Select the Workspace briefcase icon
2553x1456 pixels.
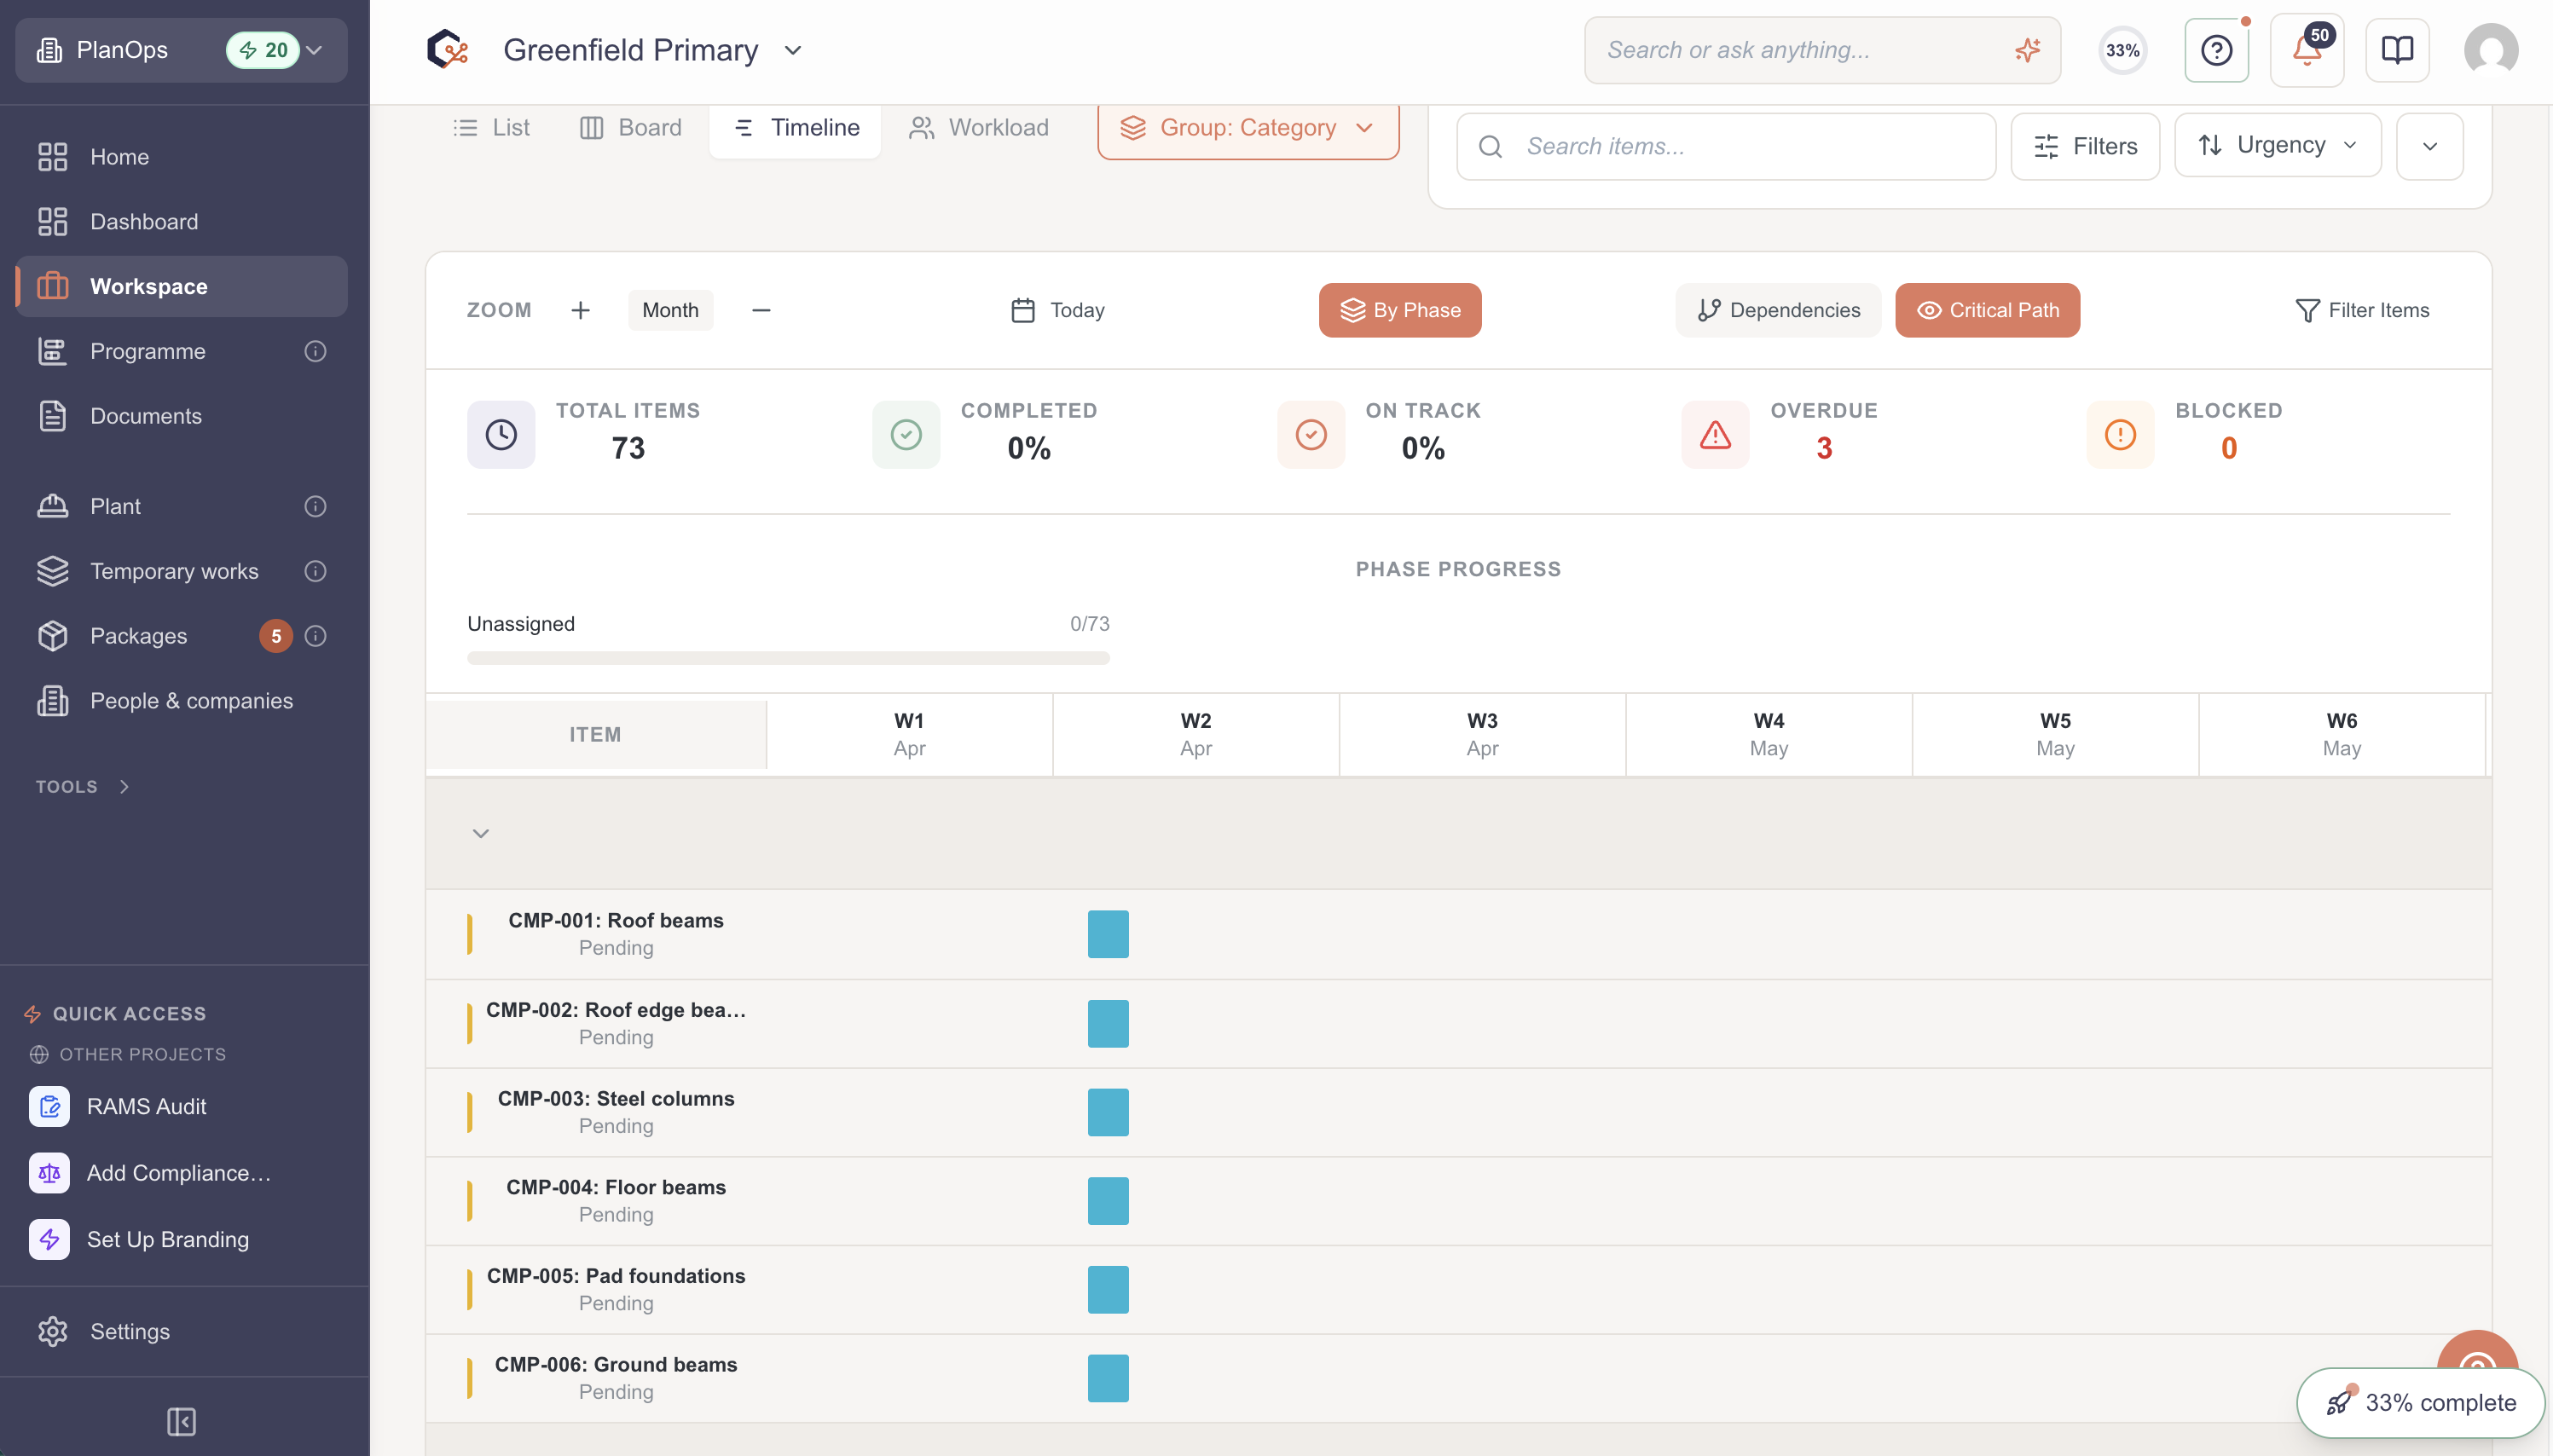52,287
